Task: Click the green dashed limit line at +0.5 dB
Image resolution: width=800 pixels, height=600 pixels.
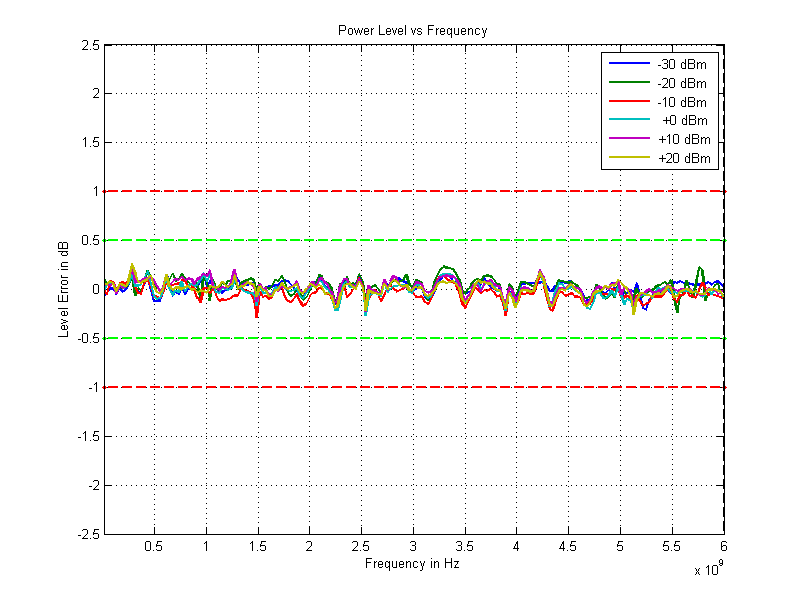Action: [x=400, y=240]
